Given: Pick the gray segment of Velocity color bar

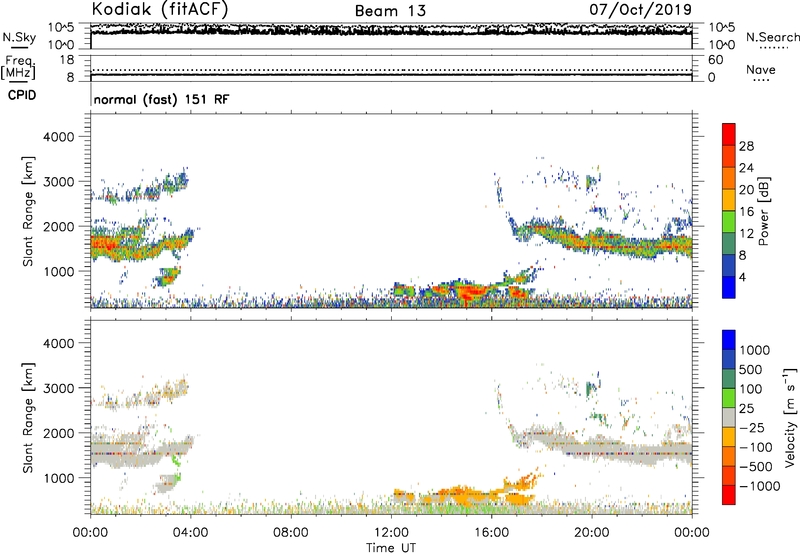Looking at the screenshot, I should click(729, 417).
